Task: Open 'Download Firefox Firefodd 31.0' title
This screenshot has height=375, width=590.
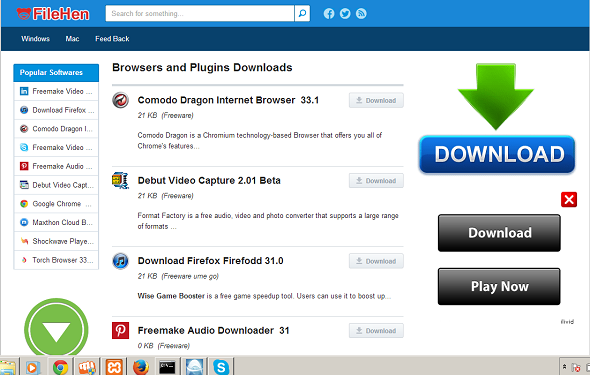Action: [210, 261]
